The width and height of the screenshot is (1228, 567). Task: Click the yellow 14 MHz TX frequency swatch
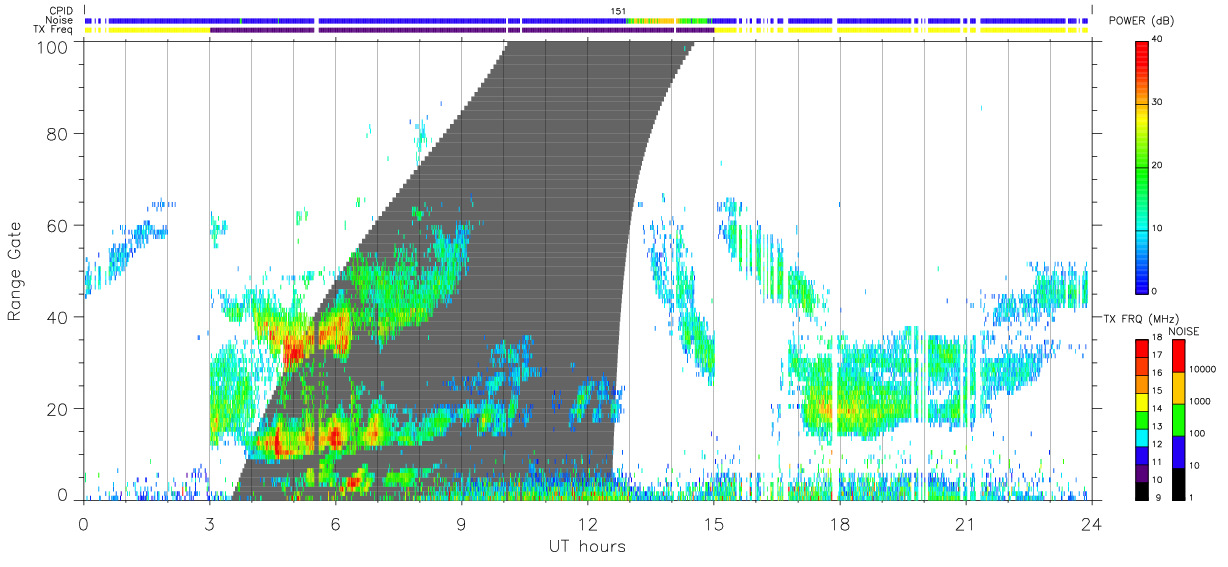(x=1142, y=403)
